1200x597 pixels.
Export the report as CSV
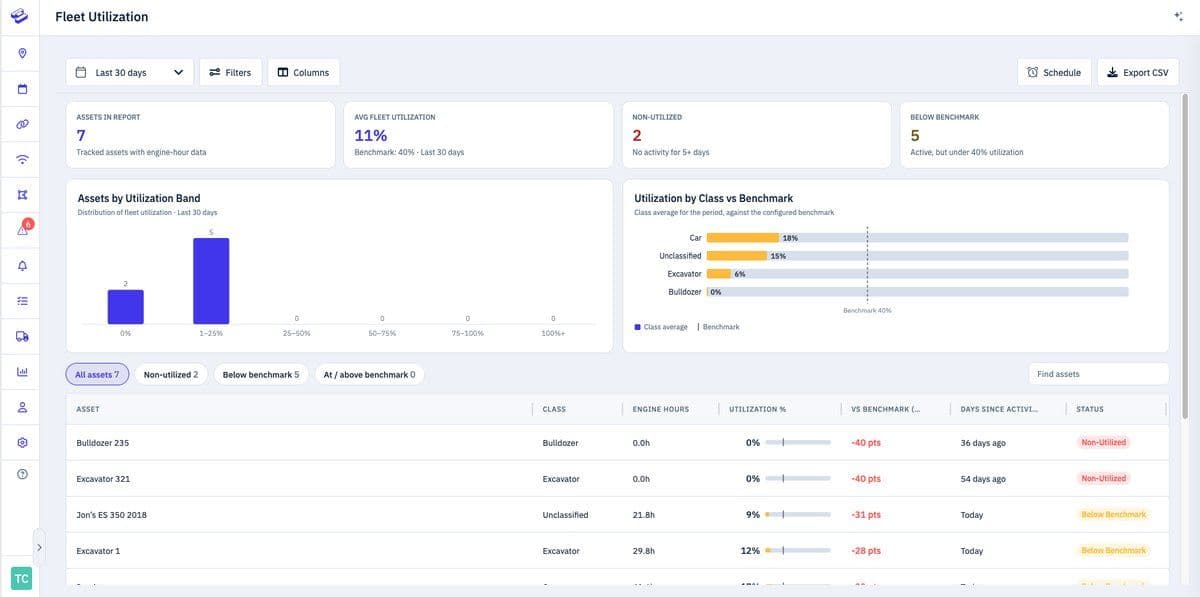1138,72
